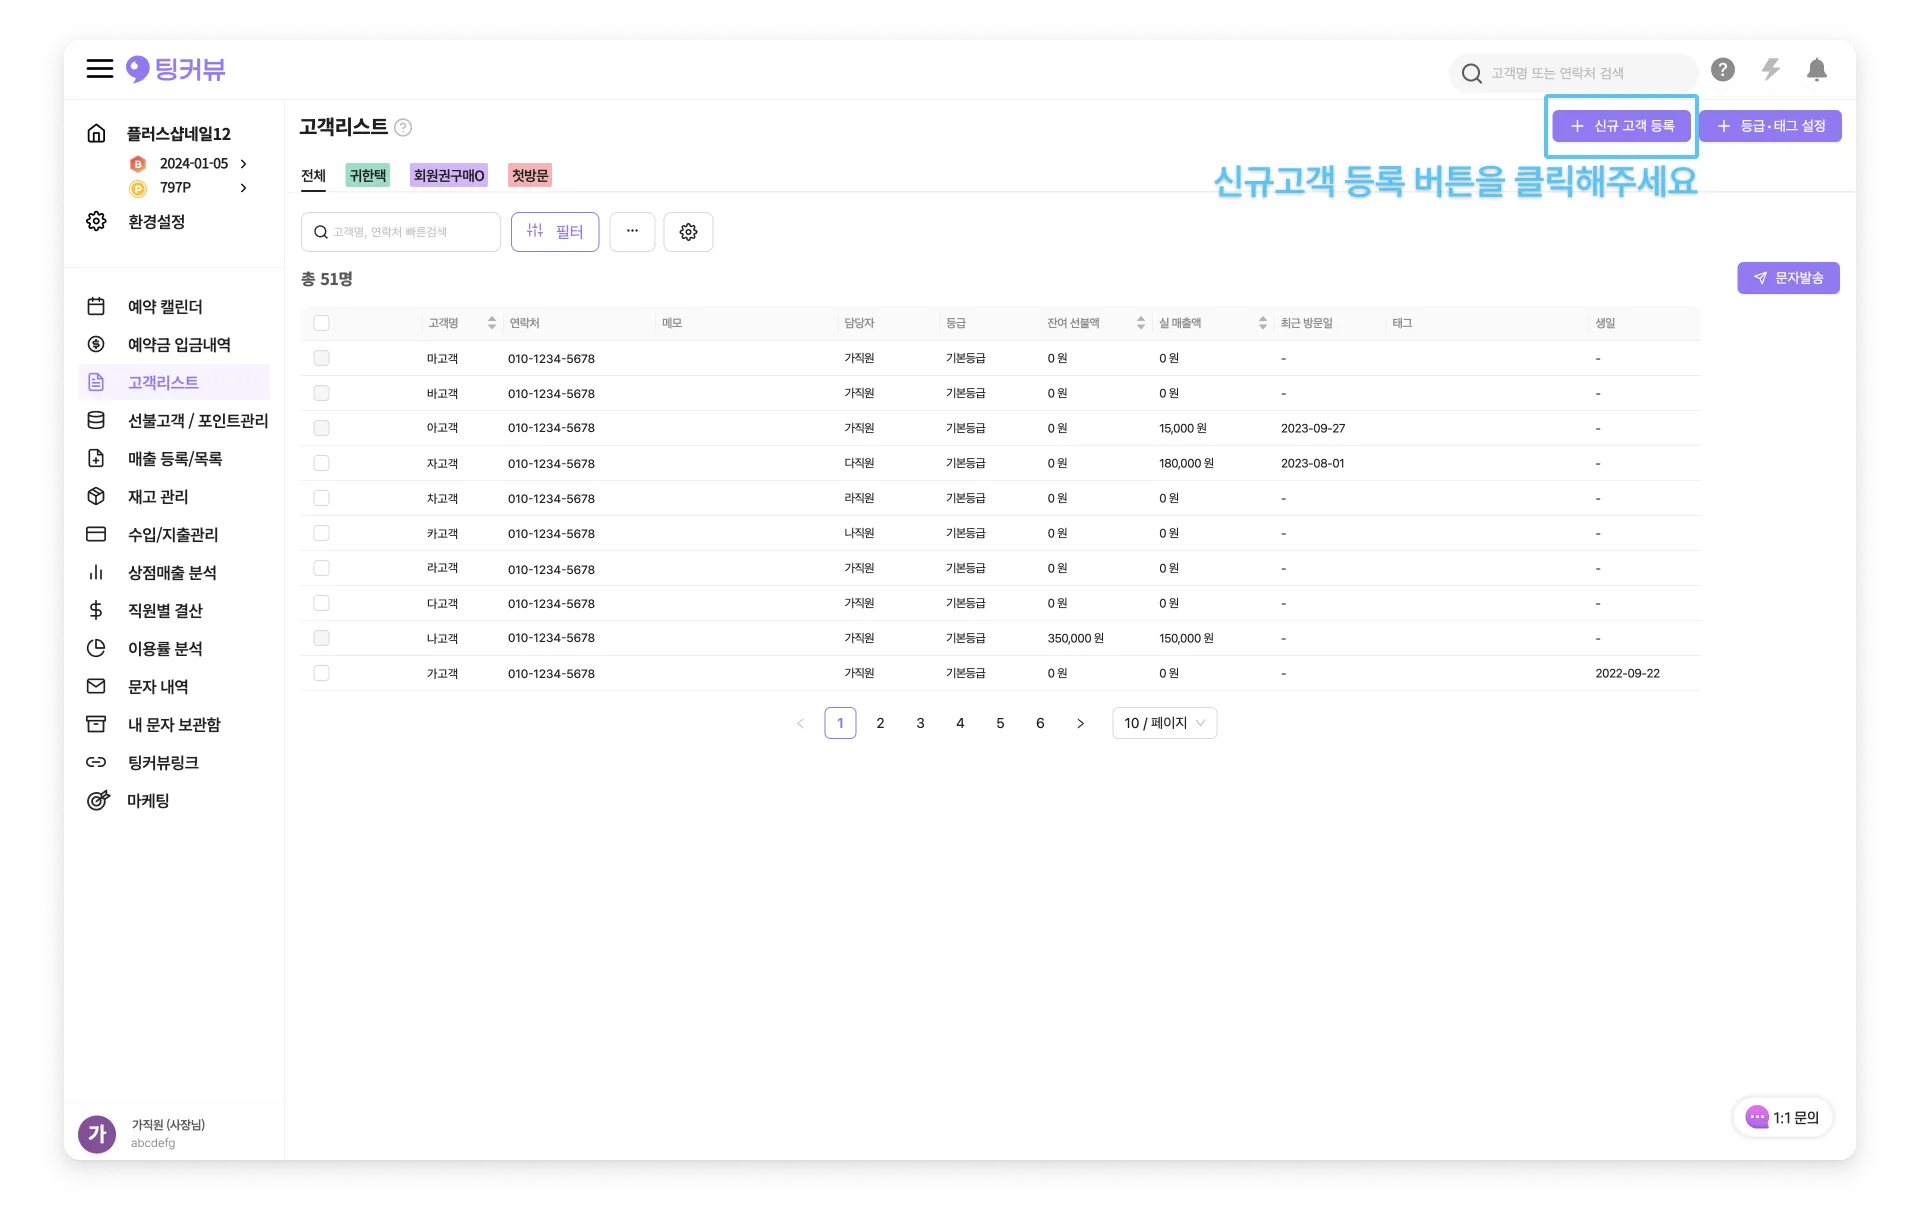
Task: Click the notification bell icon
Action: click(x=1817, y=70)
